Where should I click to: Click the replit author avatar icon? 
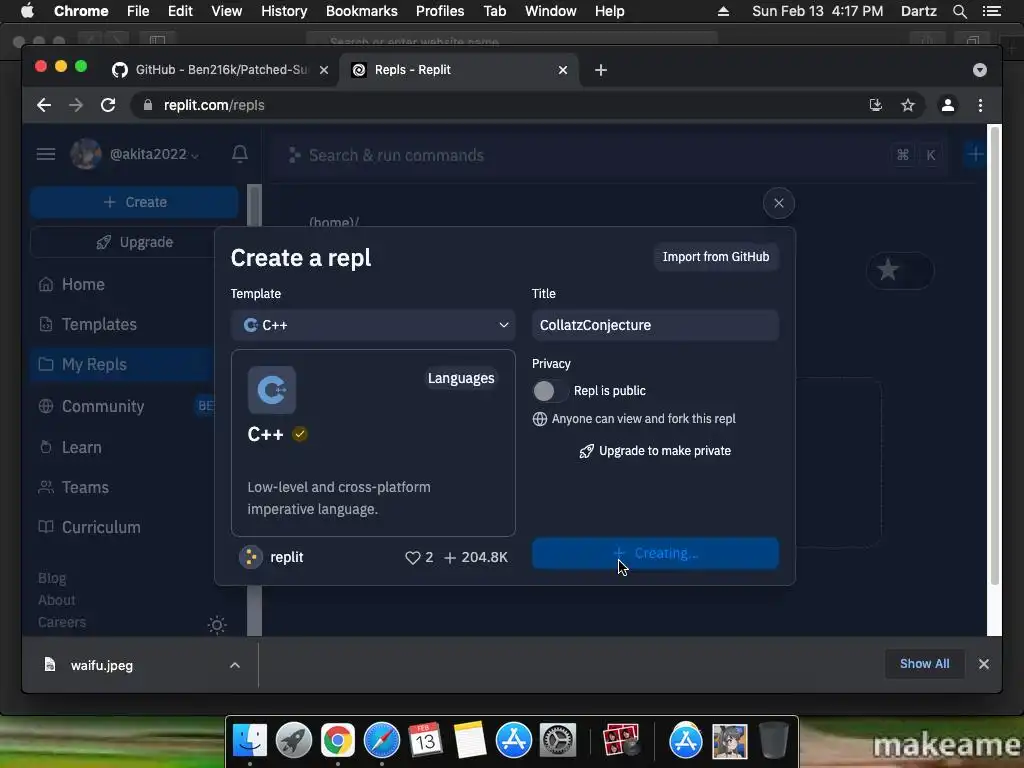[250, 557]
